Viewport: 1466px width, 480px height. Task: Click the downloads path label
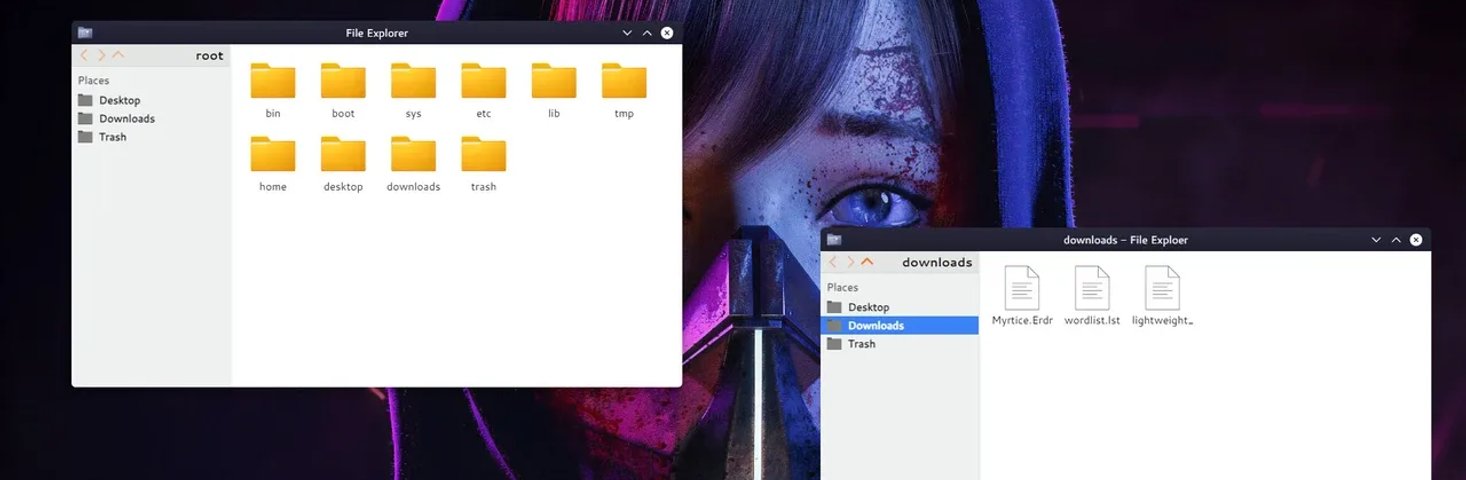coord(937,263)
